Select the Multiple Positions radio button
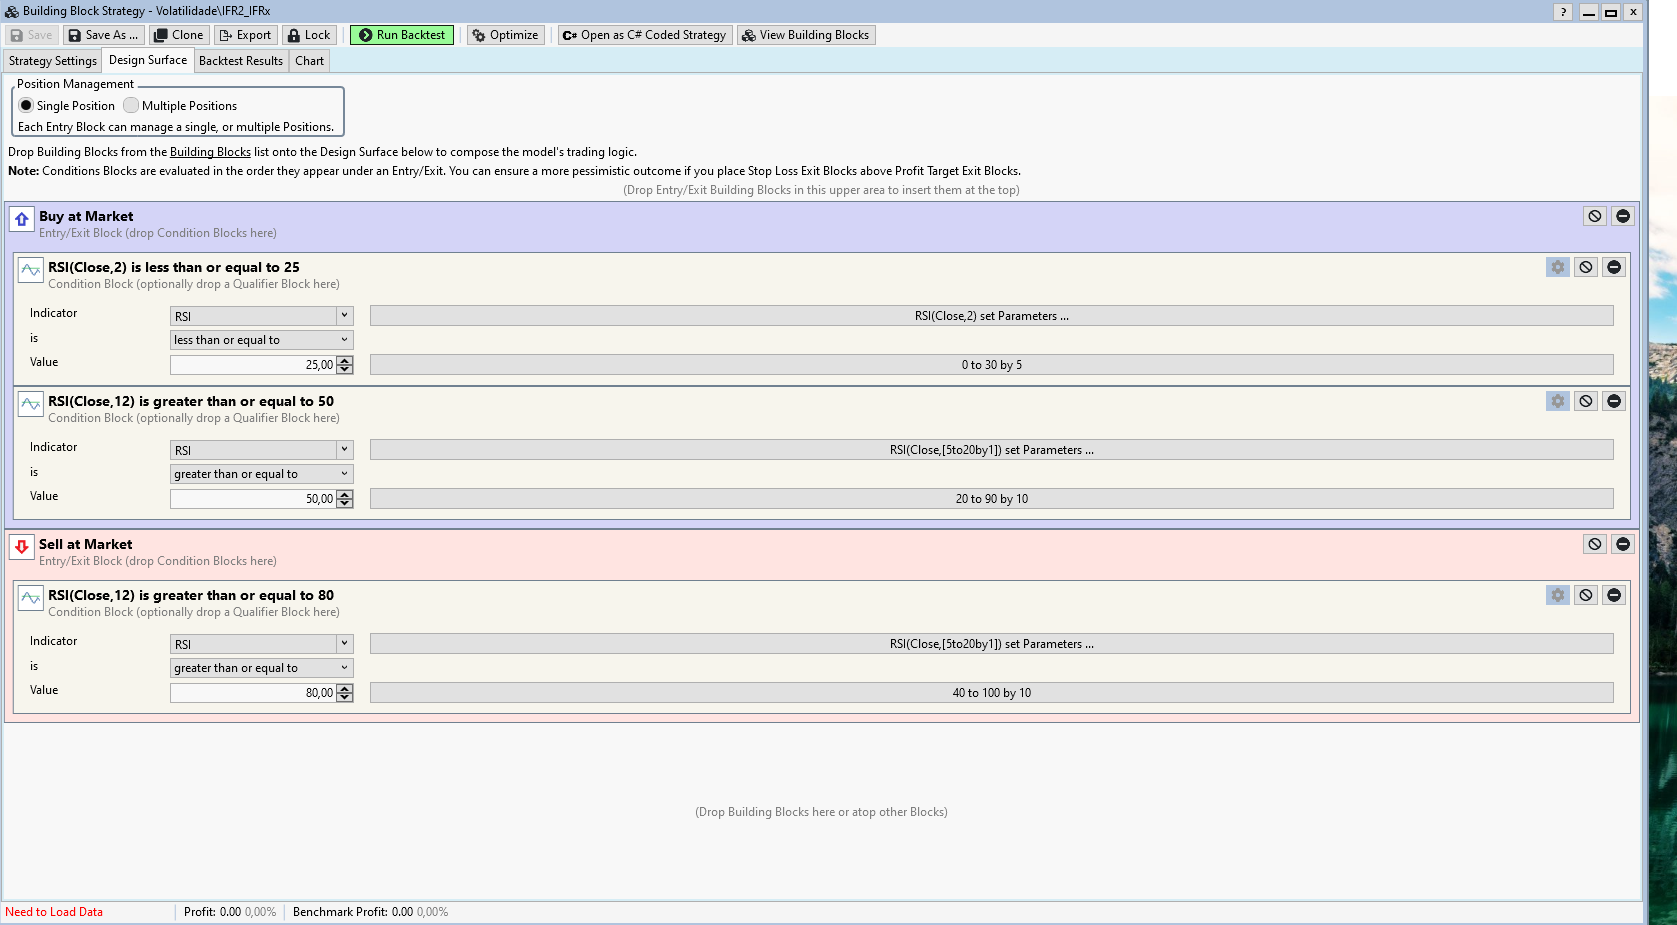Image resolution: width=1677 pixels, height=925 pixels. click(130, 105)
